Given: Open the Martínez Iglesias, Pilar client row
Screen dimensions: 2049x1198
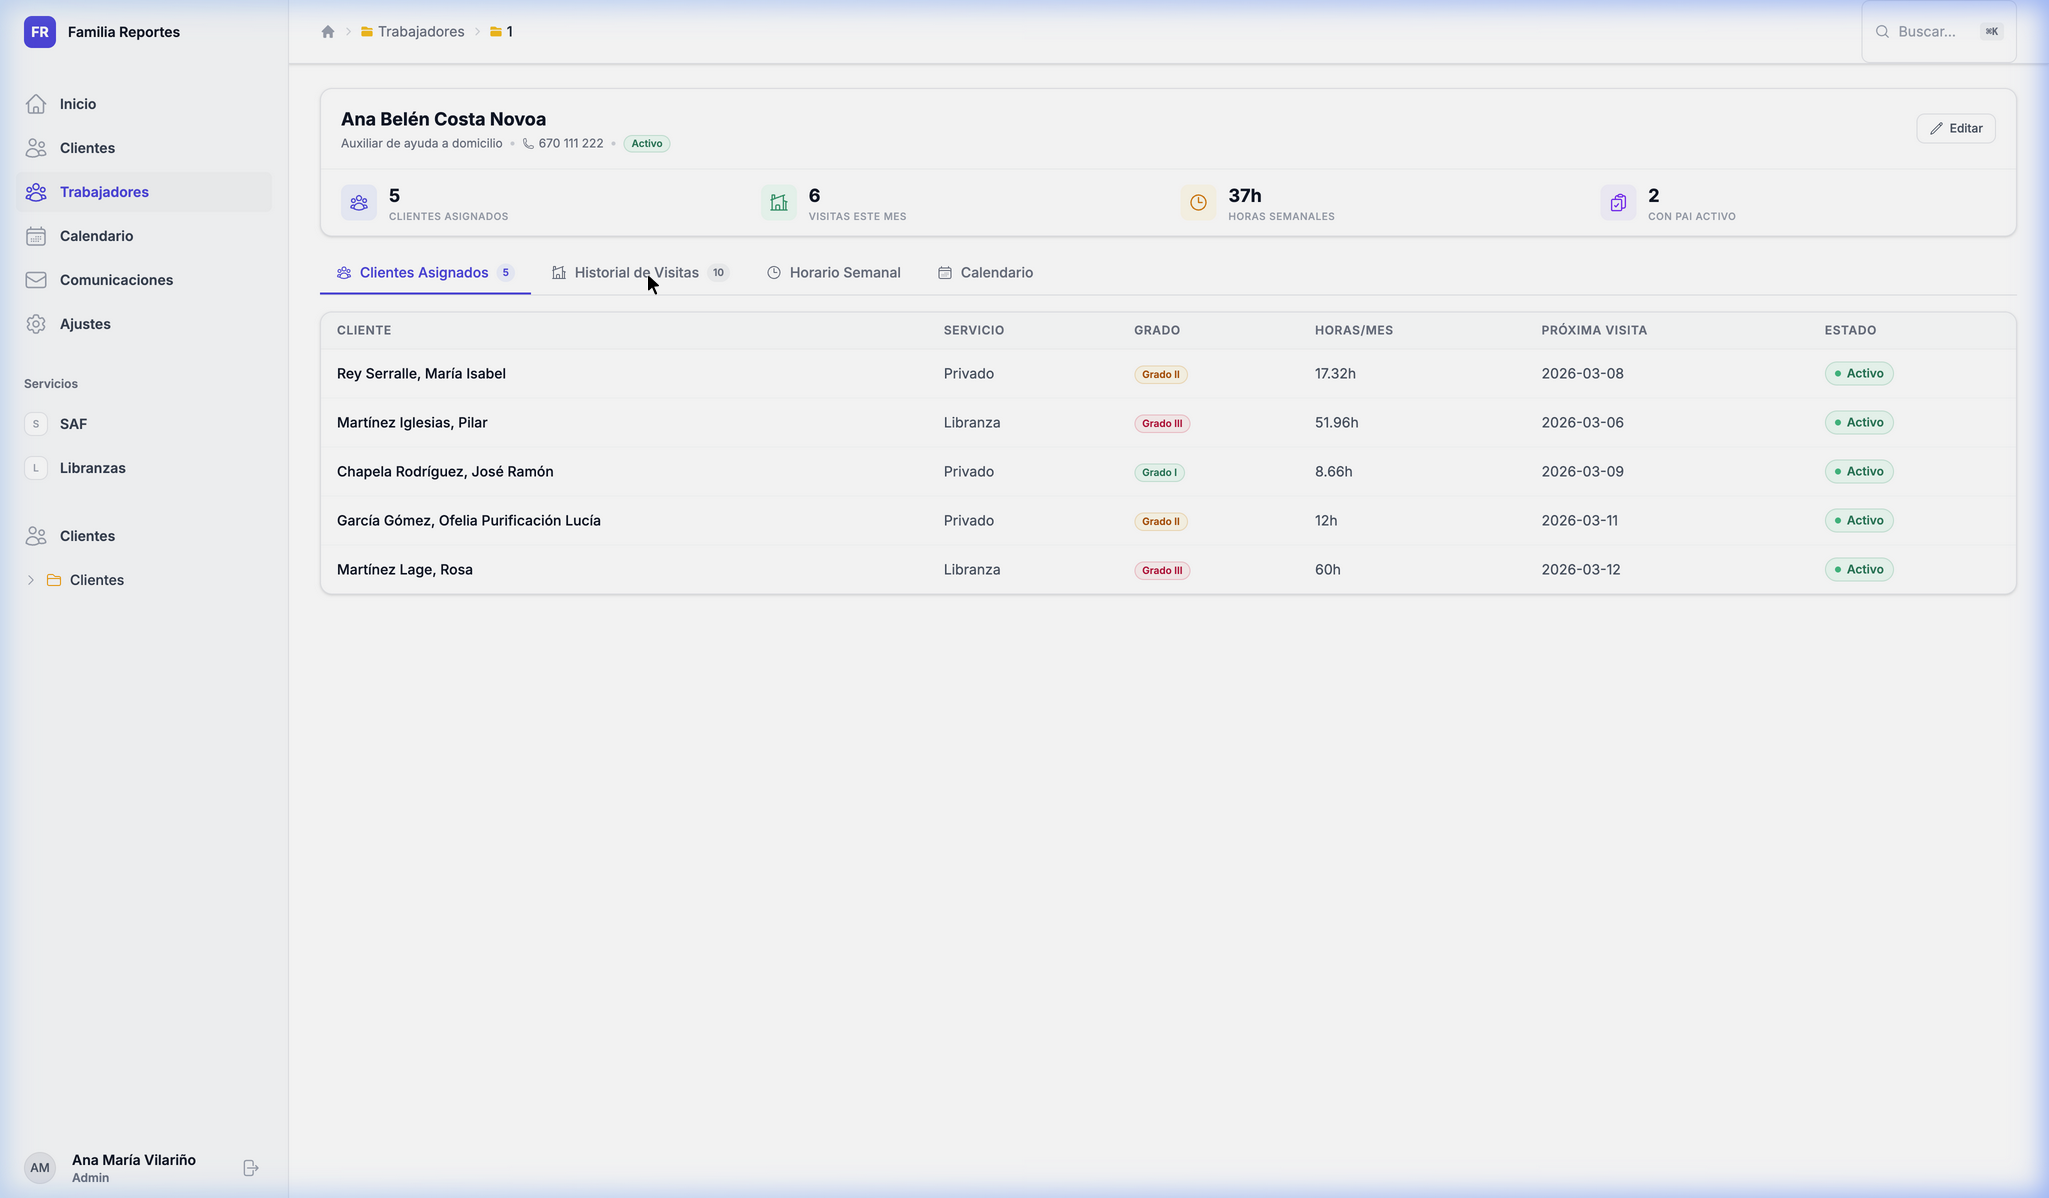Looking at the screenshot, I should click(x=412, y=423).
